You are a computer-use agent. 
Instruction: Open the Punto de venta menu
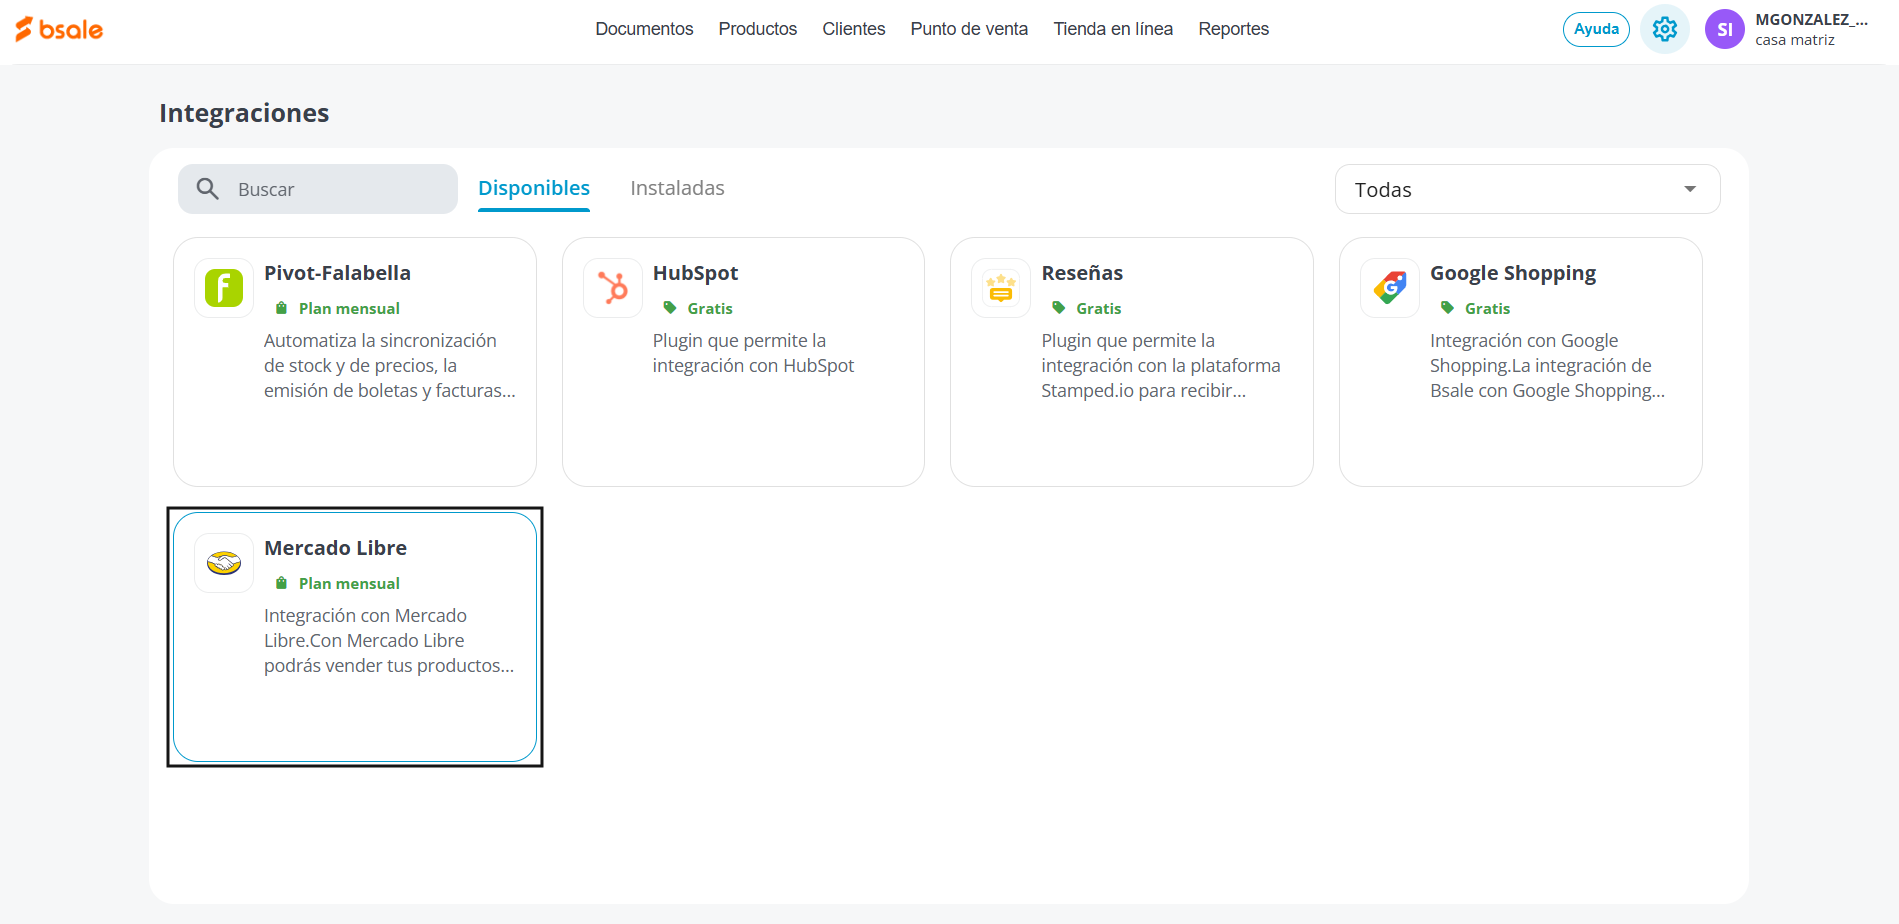(x=969, y=29)
